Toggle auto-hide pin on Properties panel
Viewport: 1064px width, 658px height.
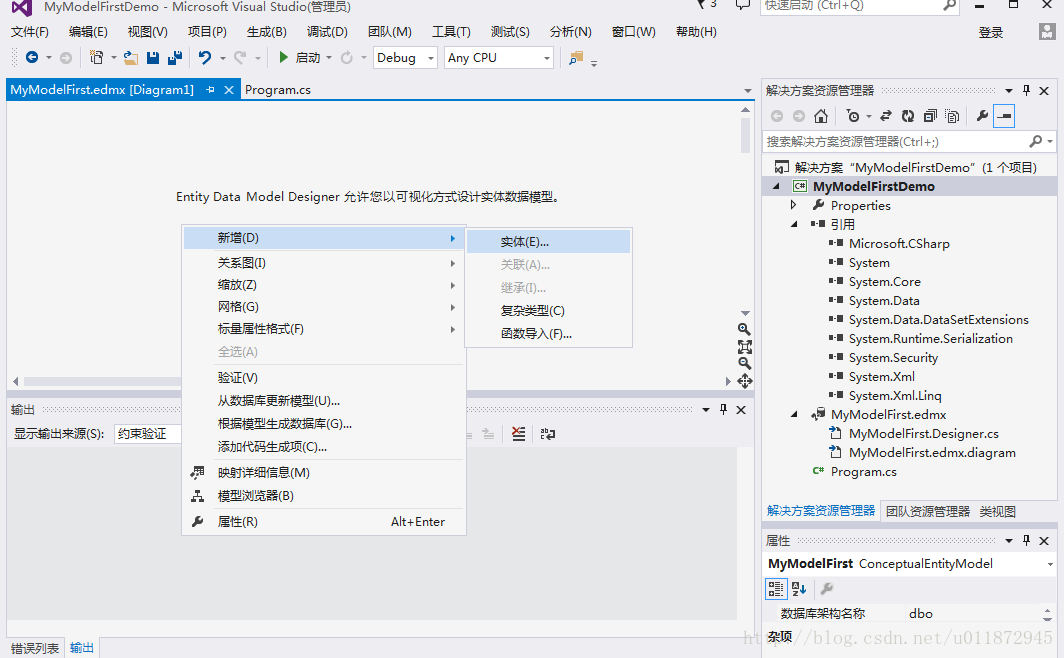[x=1026, y=541]
